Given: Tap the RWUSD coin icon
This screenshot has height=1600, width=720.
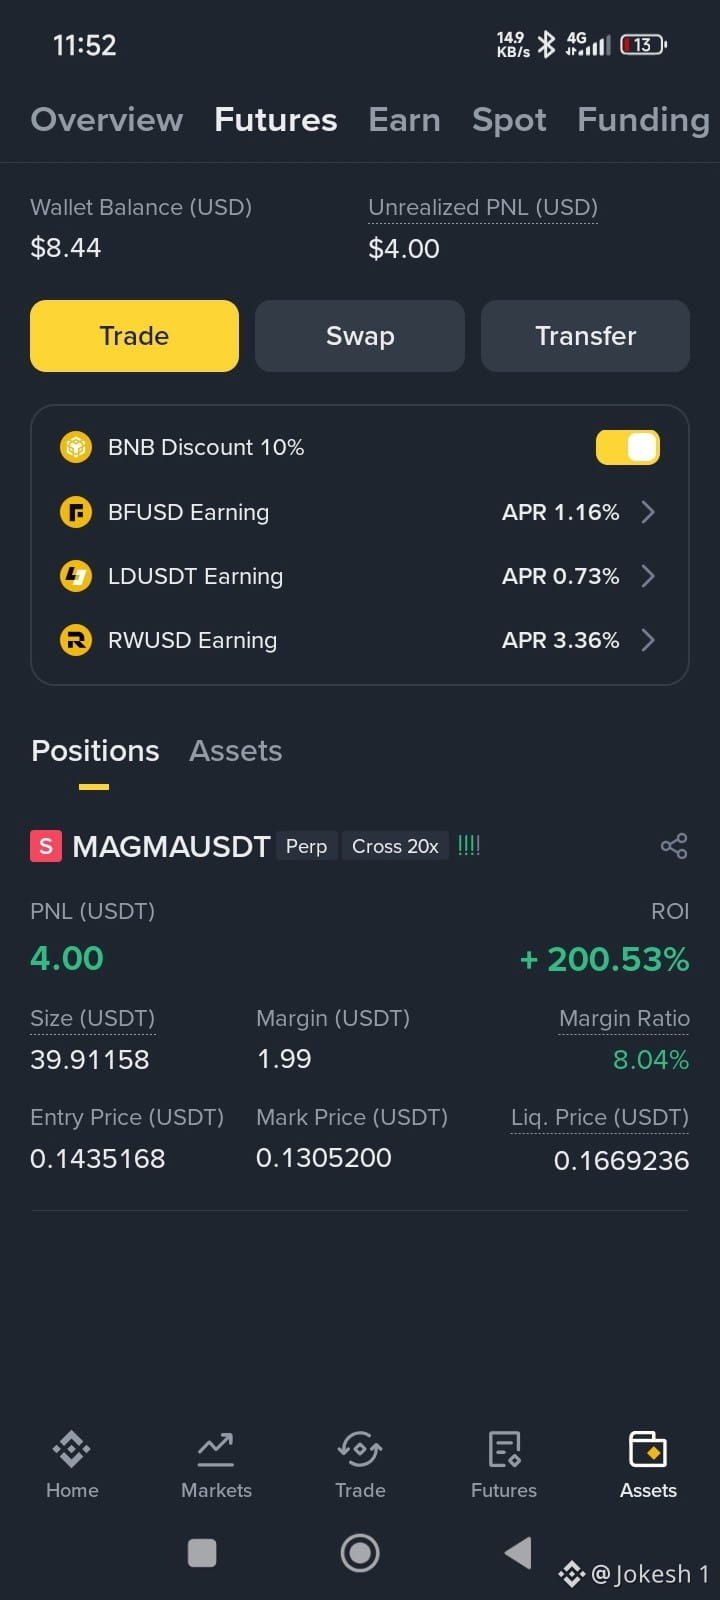Looking at the screenshot, I should click(76, 640).
